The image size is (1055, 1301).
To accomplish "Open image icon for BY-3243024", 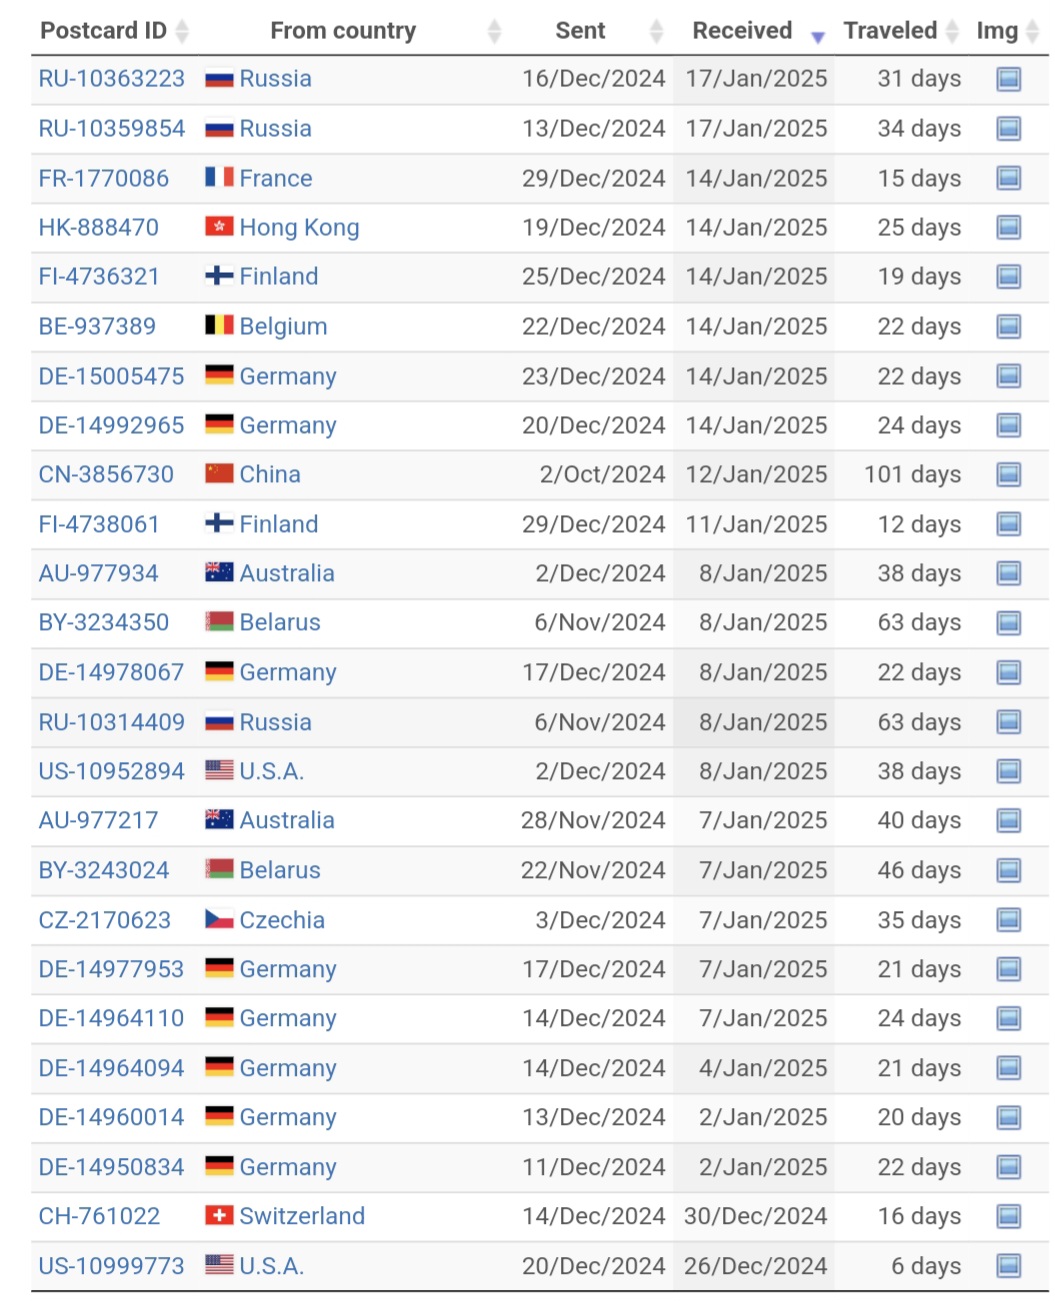I will (x=1009, y=871).
